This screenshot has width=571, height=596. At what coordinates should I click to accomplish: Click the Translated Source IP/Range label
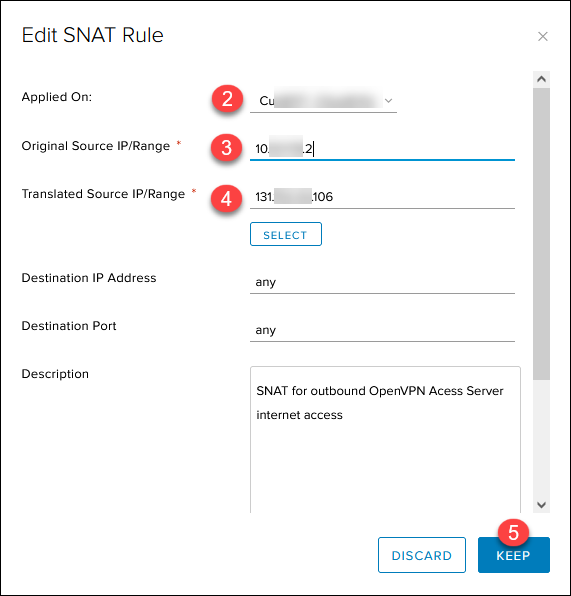tap(103, 194)
